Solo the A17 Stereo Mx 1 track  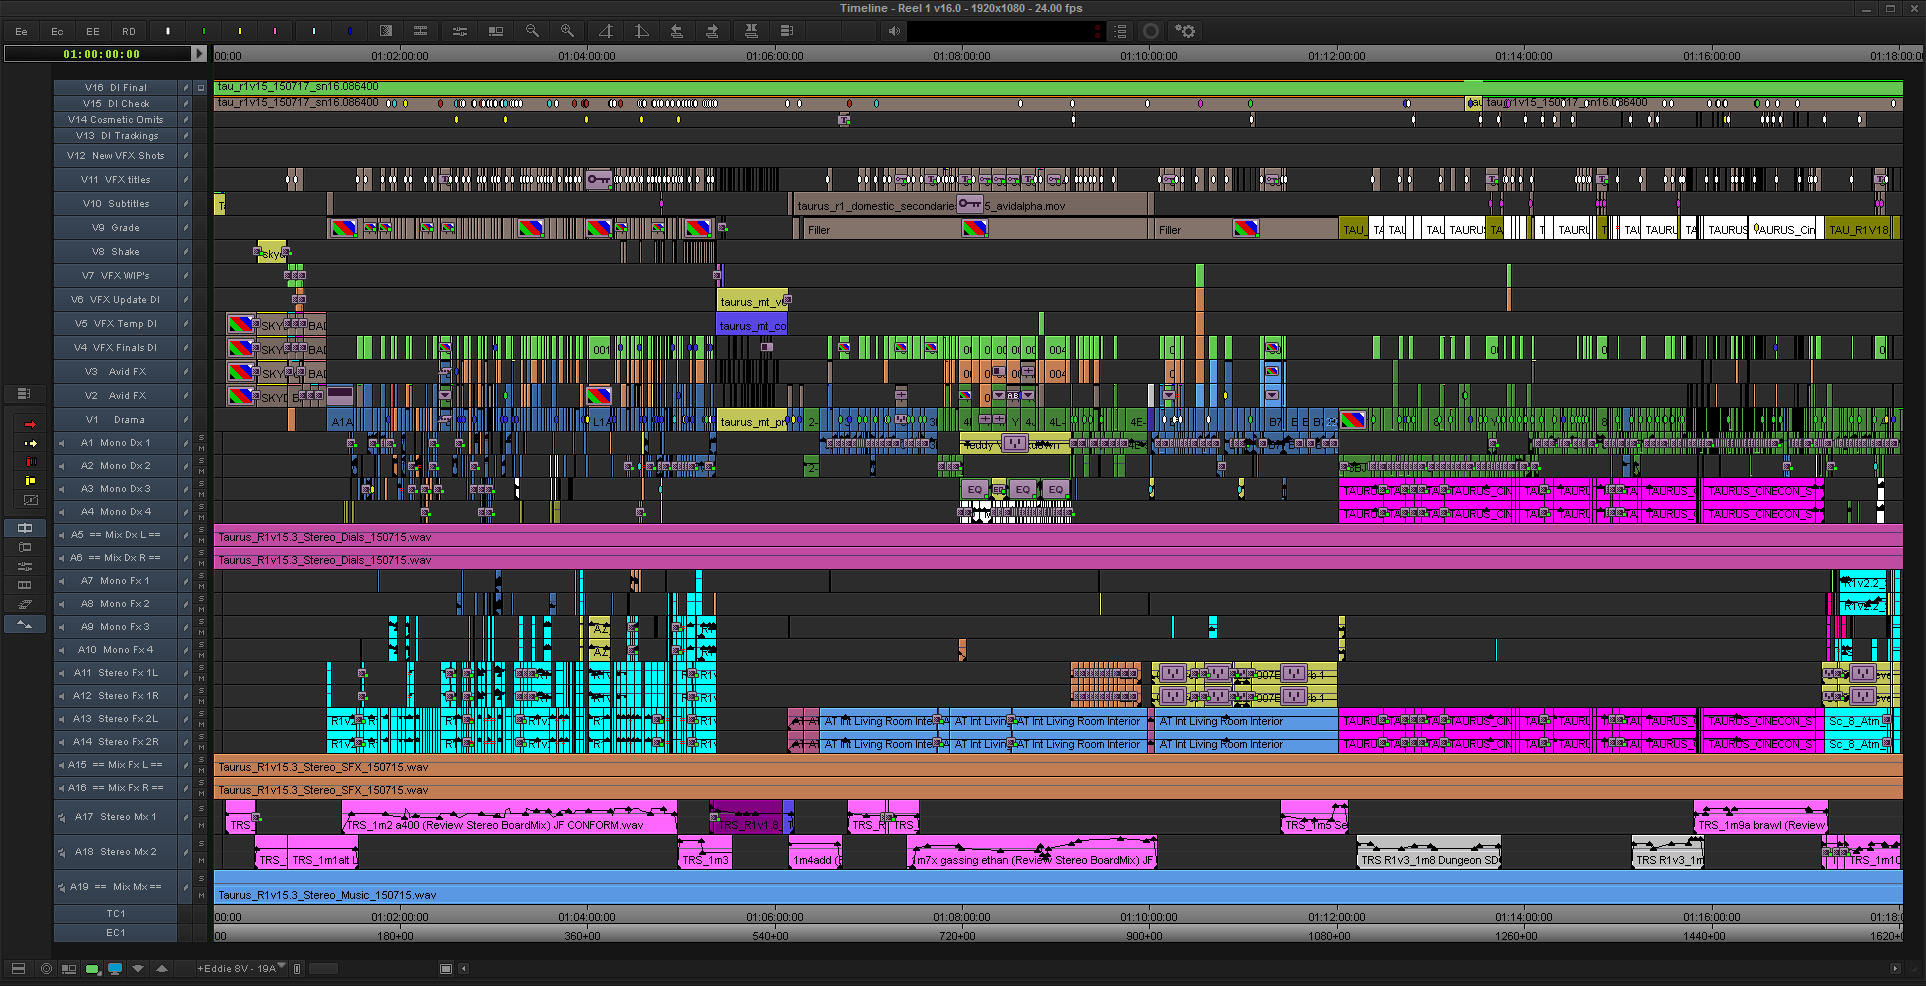[201, 809]
